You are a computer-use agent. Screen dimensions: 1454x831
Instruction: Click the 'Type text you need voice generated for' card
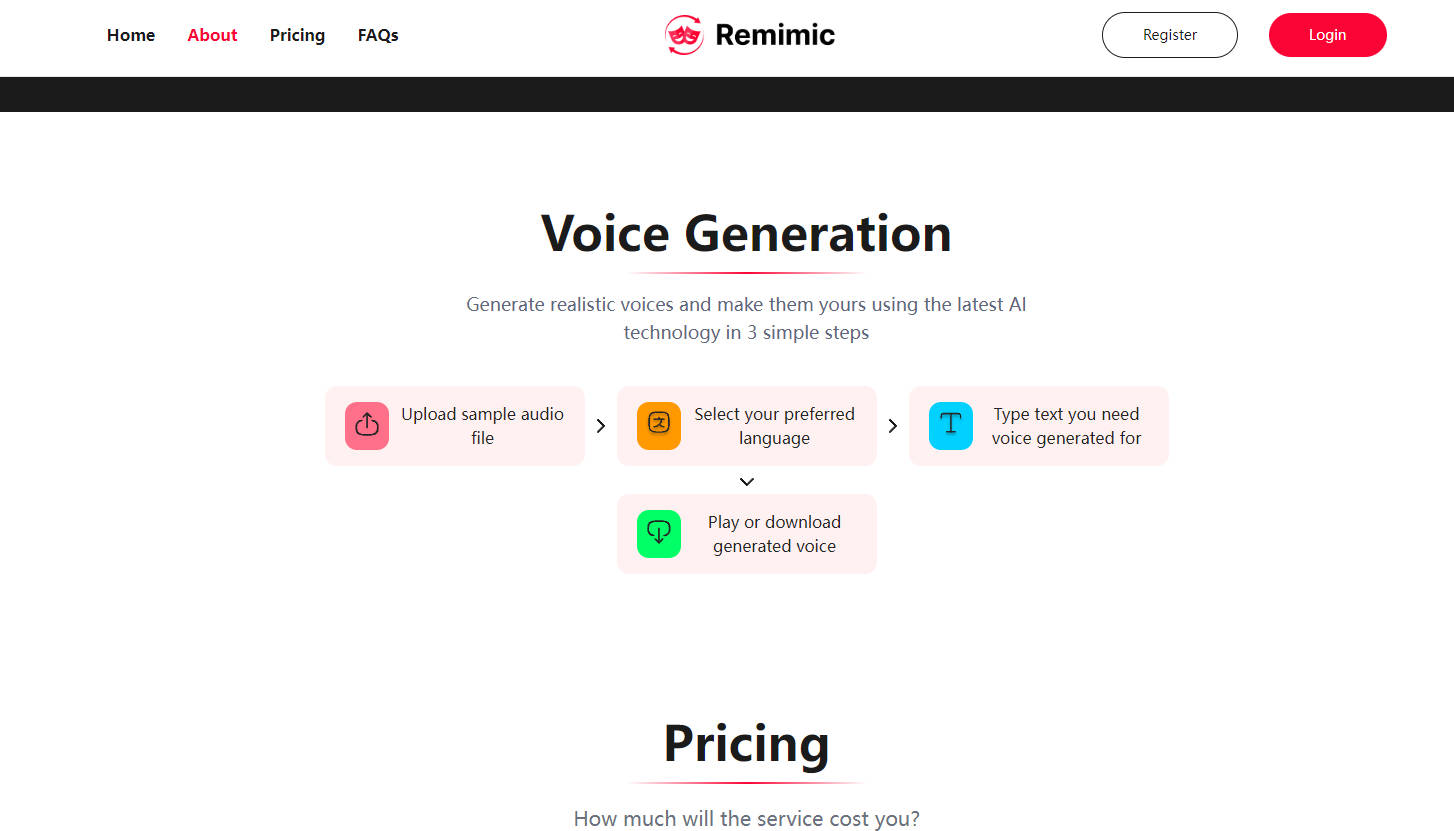tap(1038, 425)
